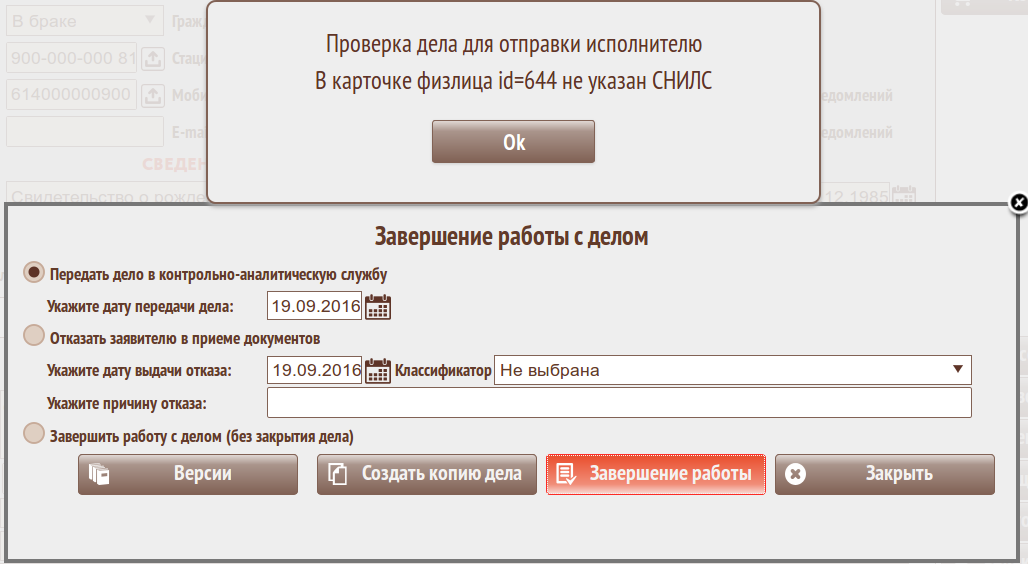The image size is (1028, 564).
Task: Select 'Передать дело в контрольно-аналитическую службу' option
Action: click(34, 272)
